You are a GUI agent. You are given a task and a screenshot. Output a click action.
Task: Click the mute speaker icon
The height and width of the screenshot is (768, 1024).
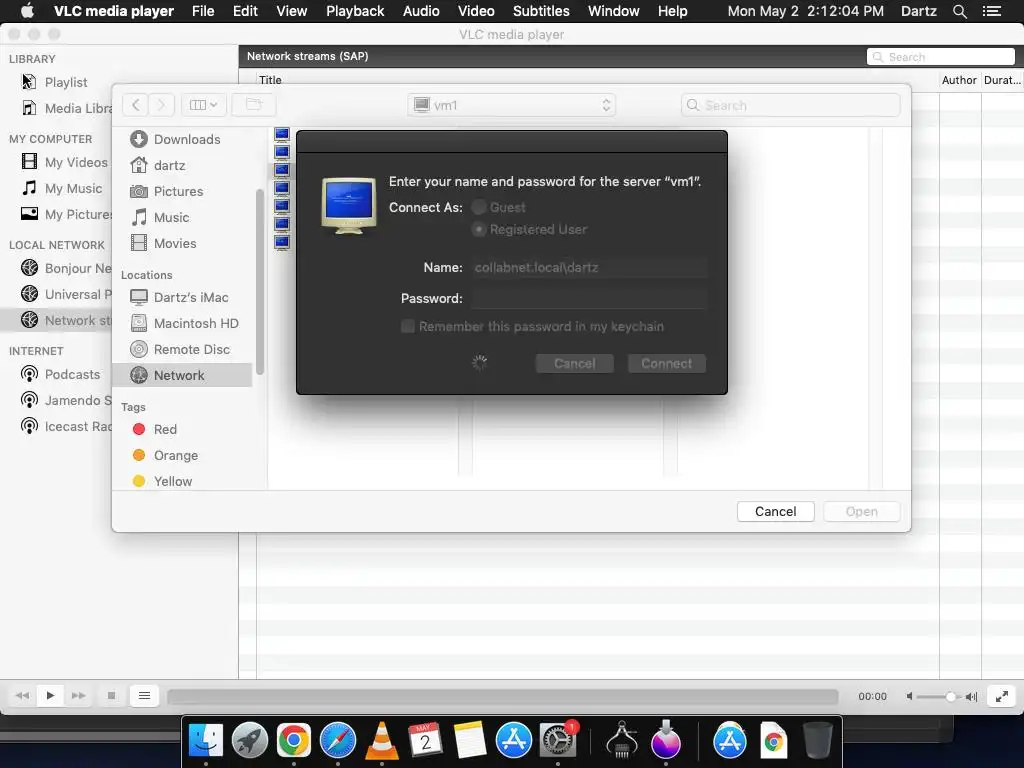click(x=909, y=697)
